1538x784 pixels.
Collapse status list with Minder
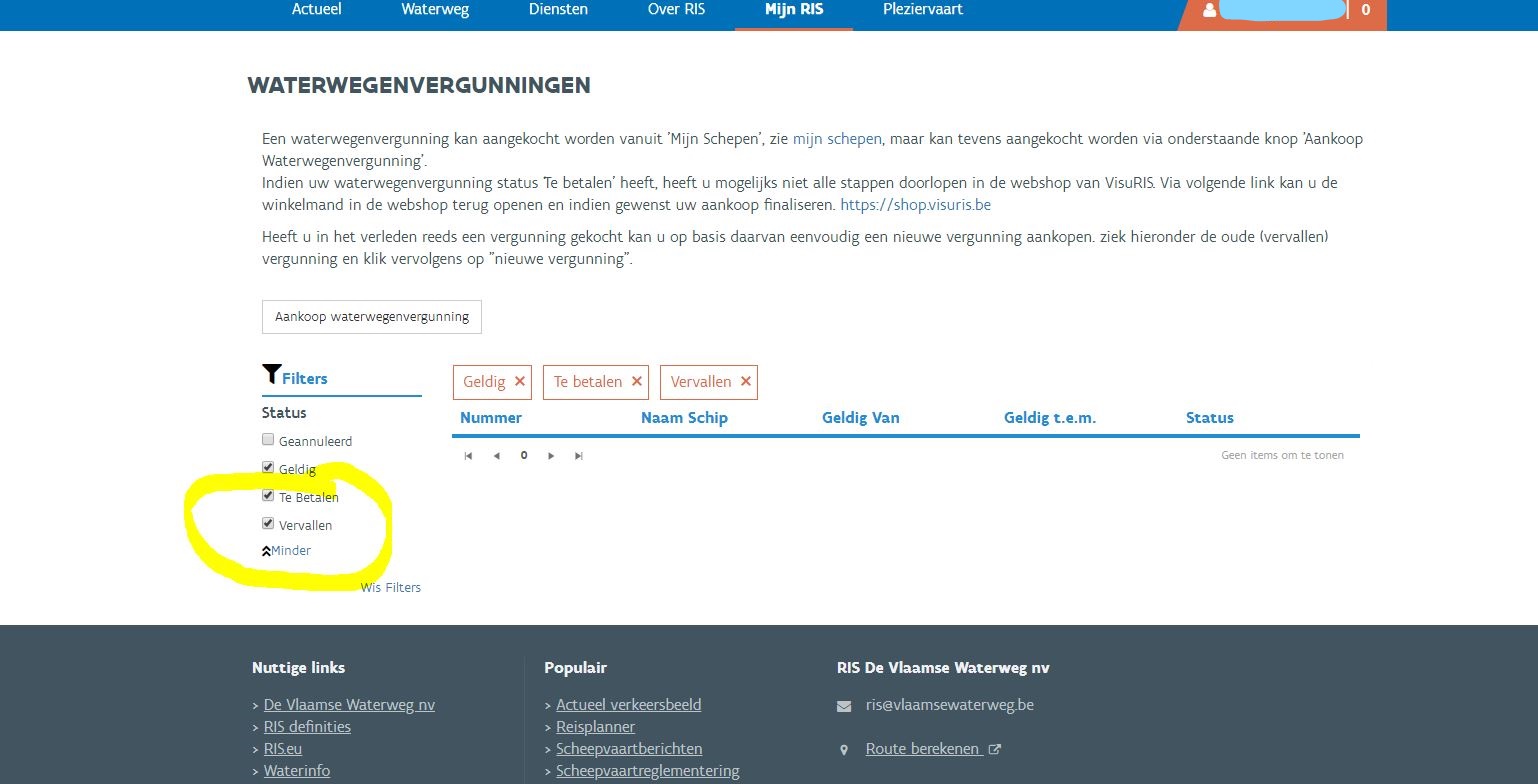[x=290, y=551]
